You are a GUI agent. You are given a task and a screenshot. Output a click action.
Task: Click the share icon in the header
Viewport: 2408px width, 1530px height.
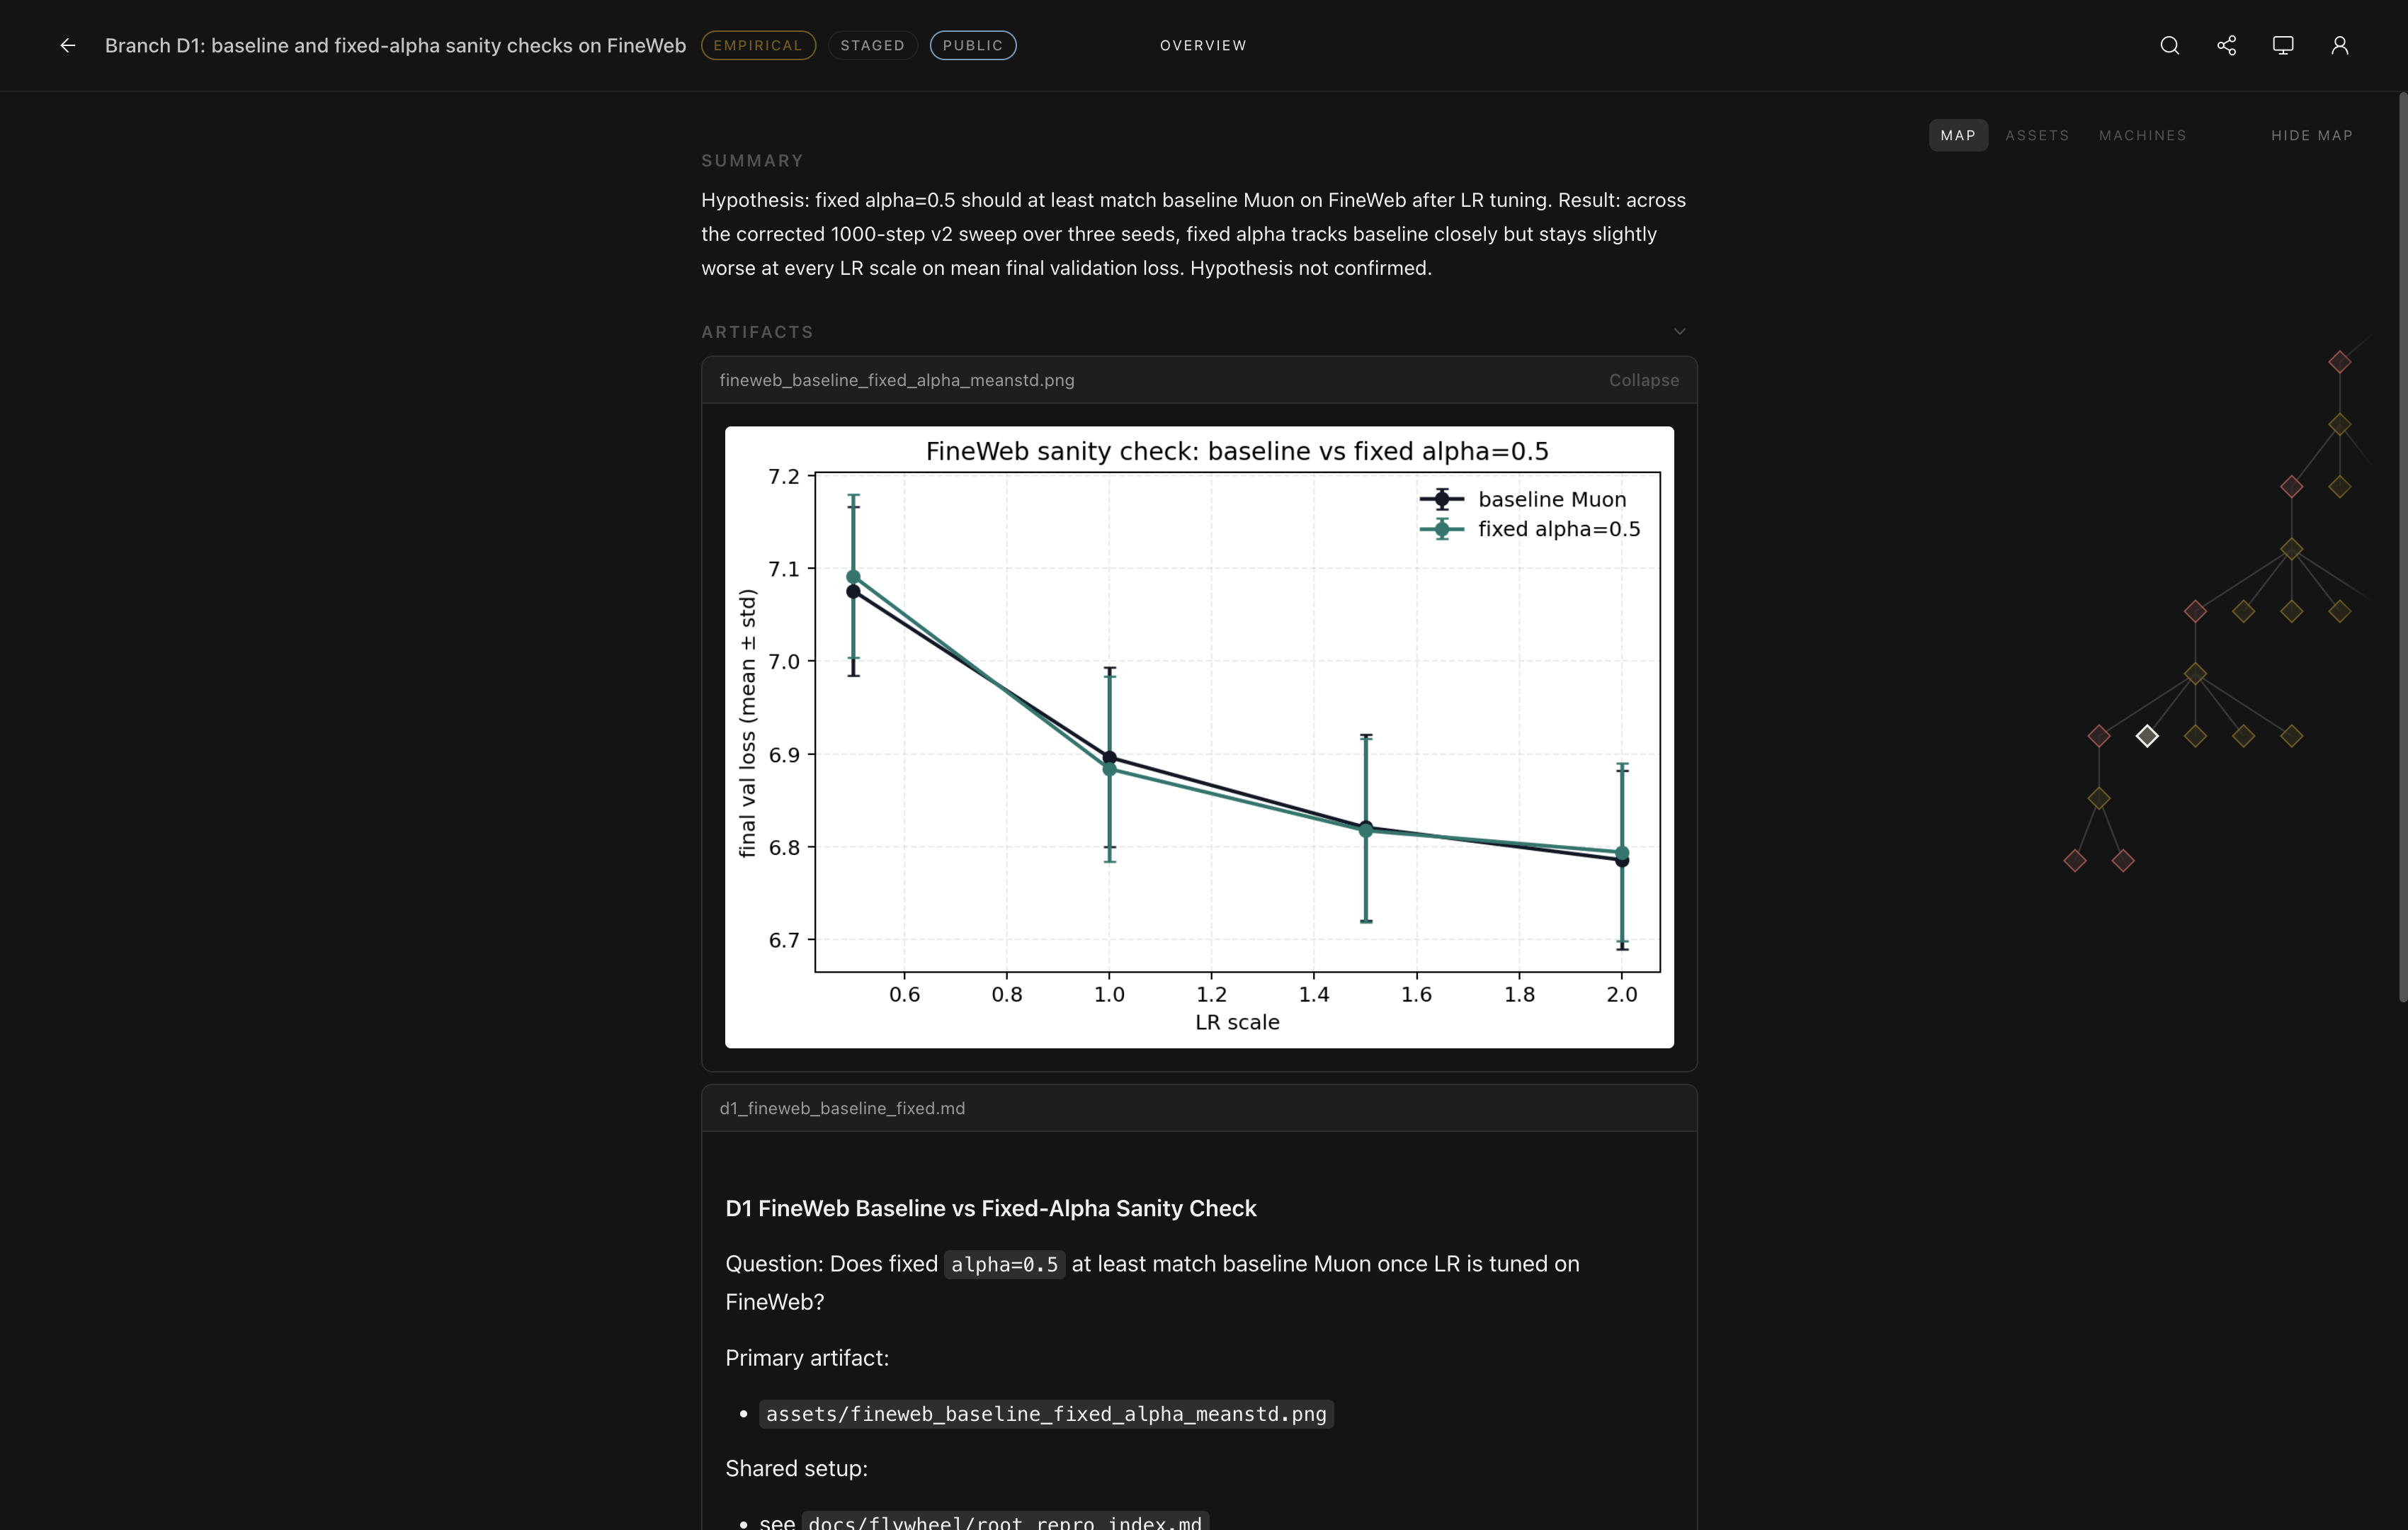(x=2226, y=45)
